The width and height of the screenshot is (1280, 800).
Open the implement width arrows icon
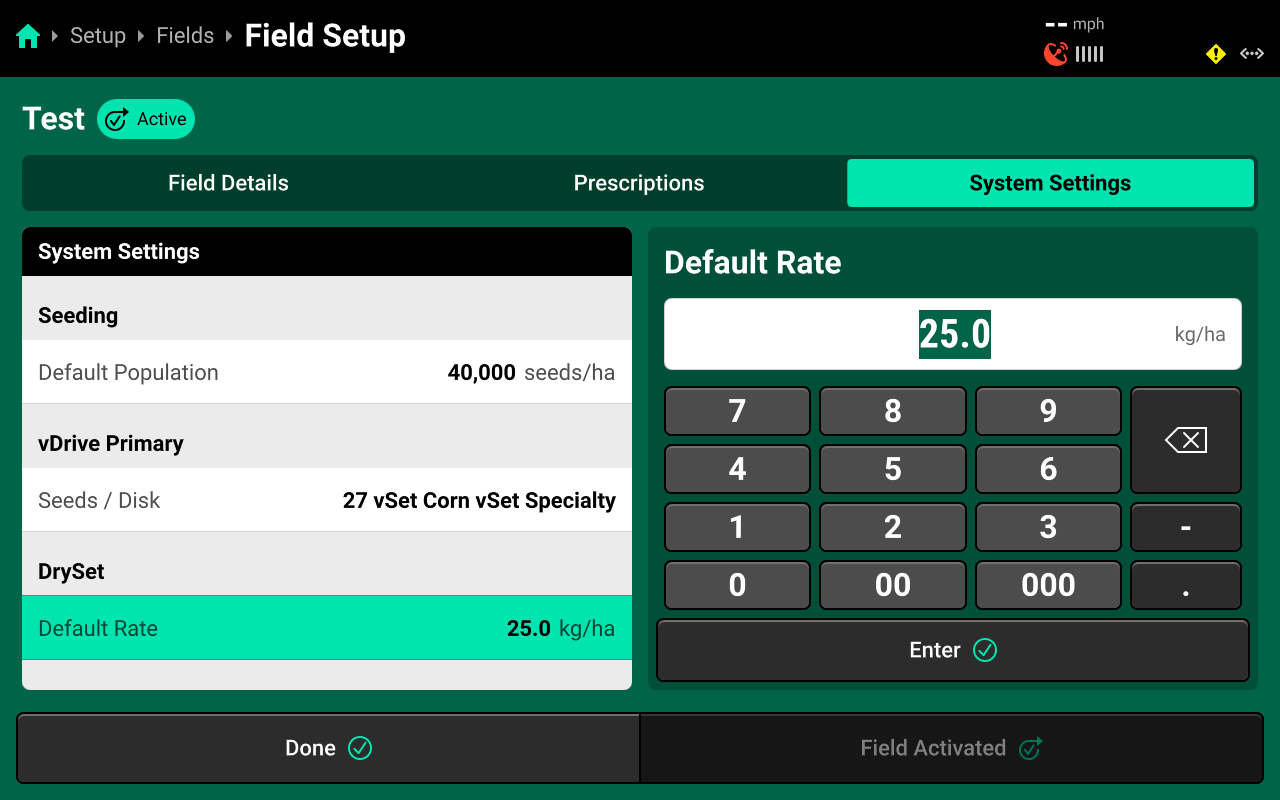[1252, 54]
